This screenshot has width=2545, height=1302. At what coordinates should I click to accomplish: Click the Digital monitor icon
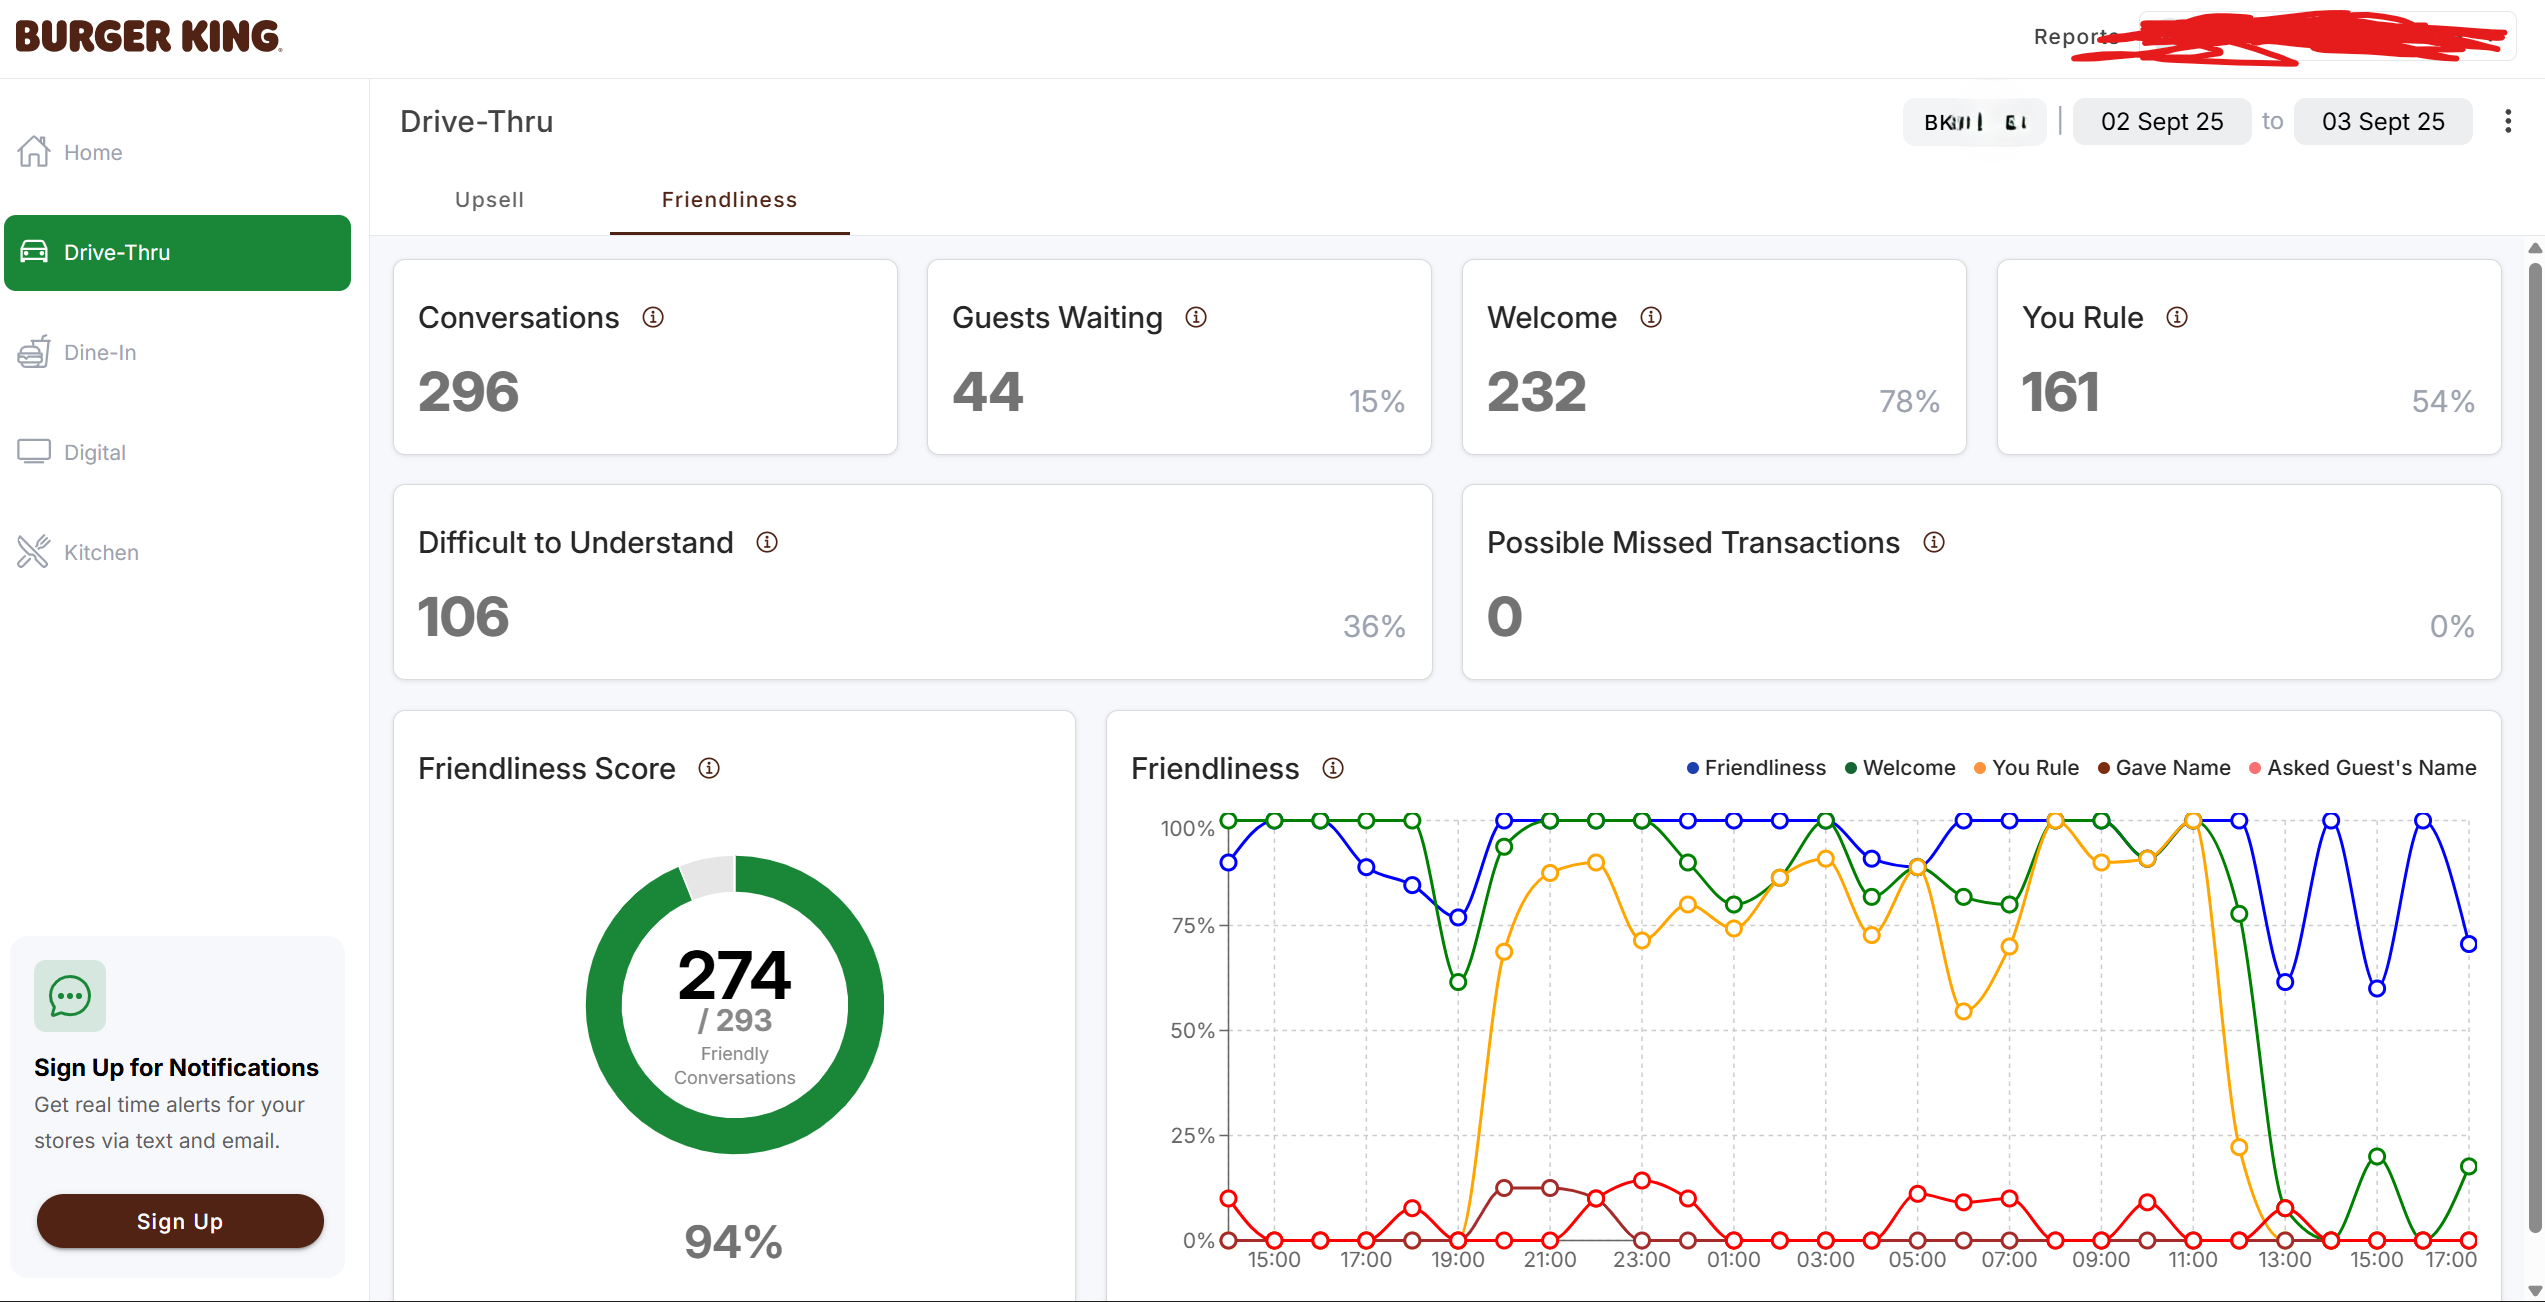pos(34,452)
